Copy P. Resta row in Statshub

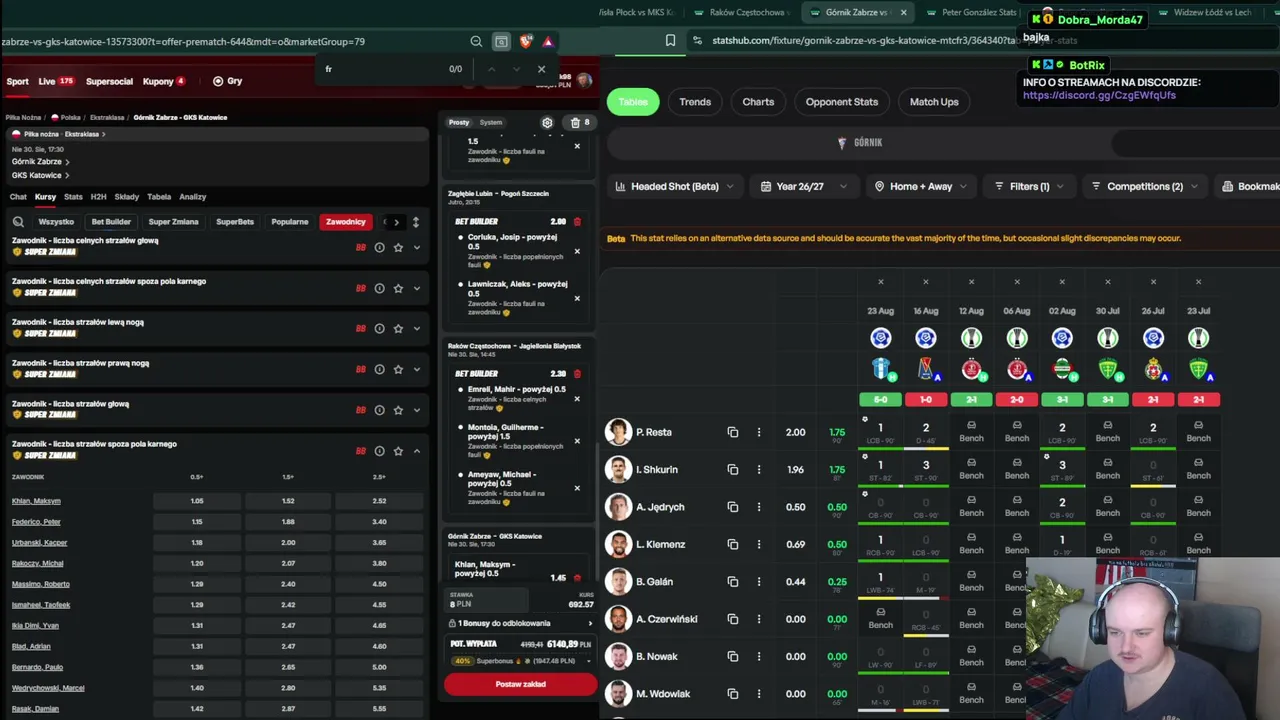point(733,432)
